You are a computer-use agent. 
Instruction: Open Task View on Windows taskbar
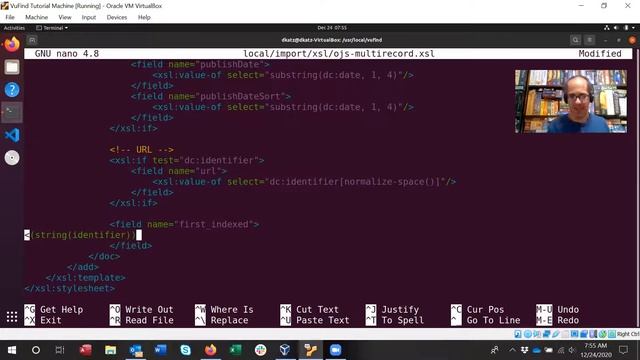(60, 350)
